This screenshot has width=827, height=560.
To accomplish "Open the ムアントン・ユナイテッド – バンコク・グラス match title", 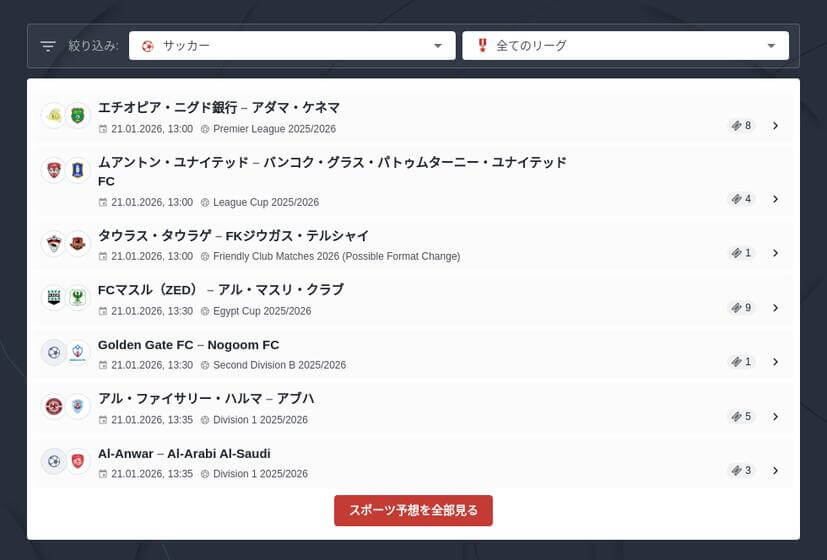I will 332,171.
